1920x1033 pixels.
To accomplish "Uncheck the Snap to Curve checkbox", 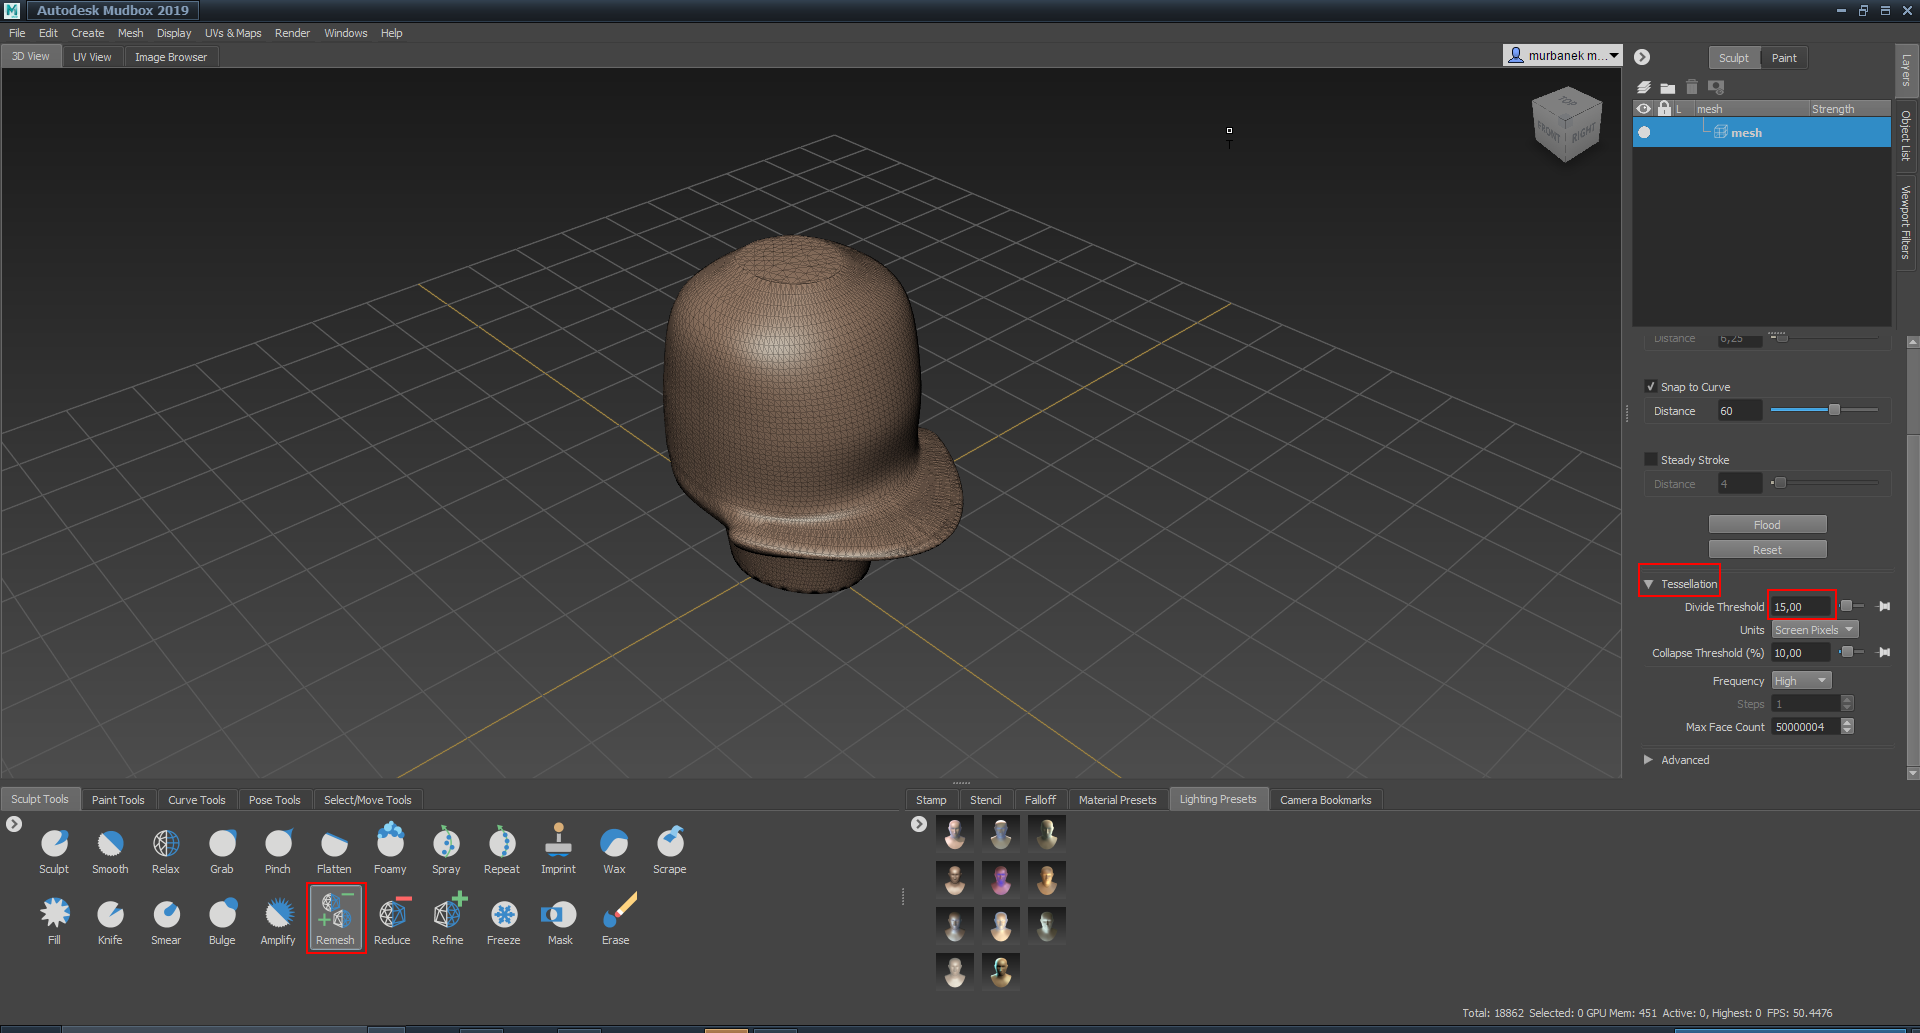I will tap(1650, 387).
